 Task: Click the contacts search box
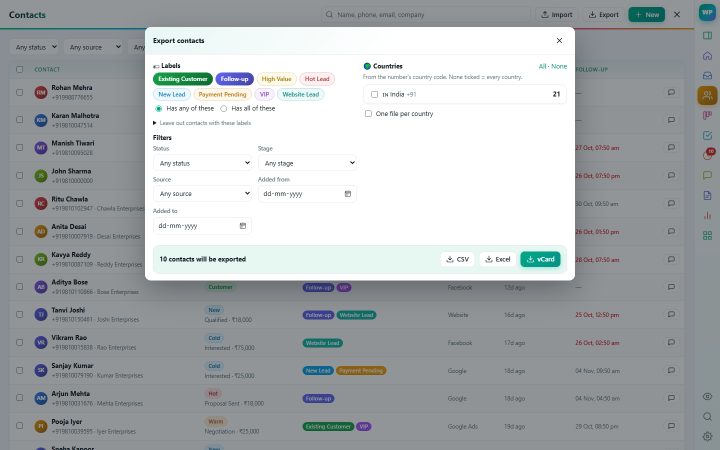(426, 15)
